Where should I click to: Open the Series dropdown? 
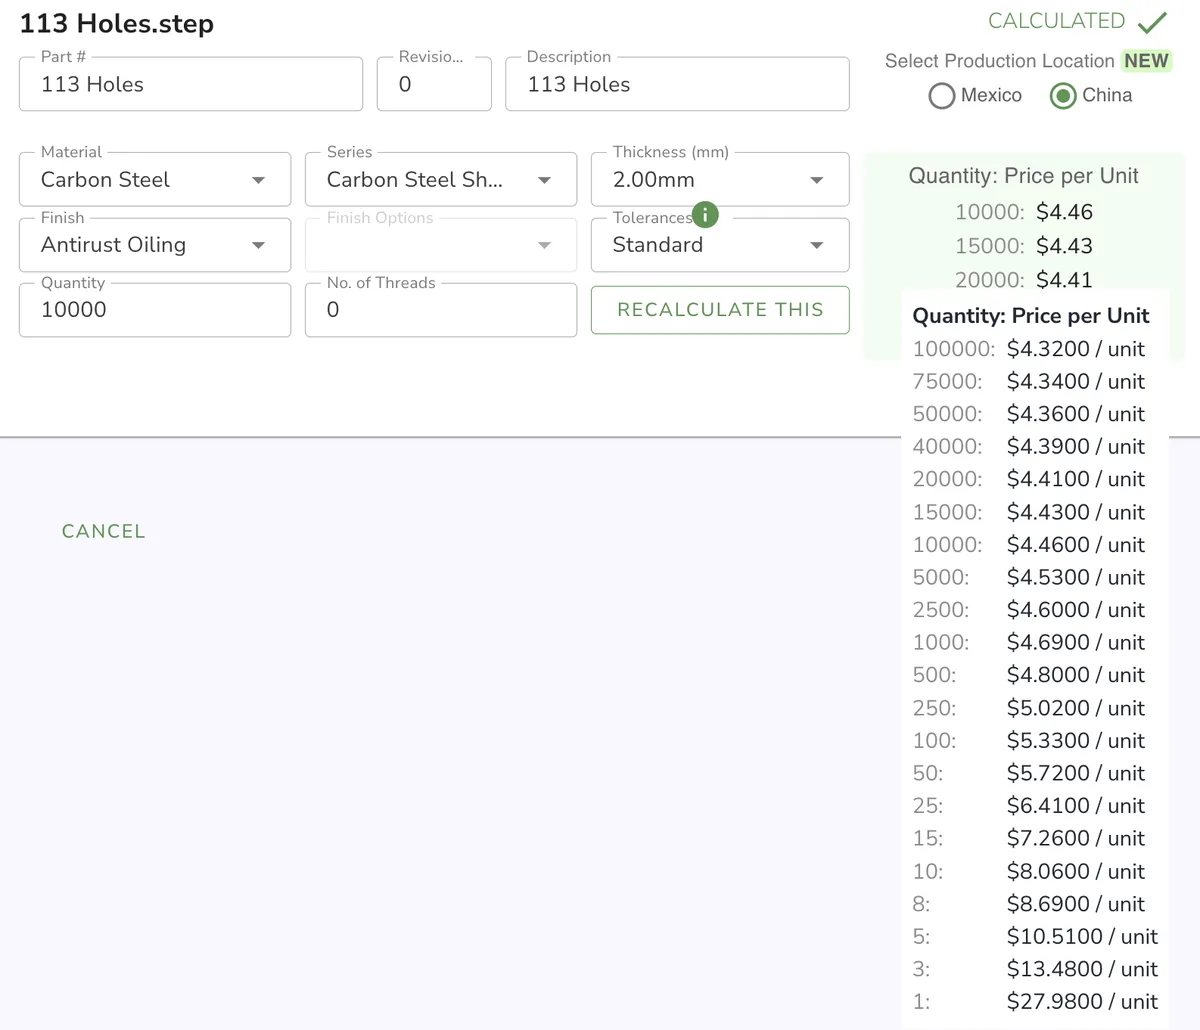tap(441, 180)
